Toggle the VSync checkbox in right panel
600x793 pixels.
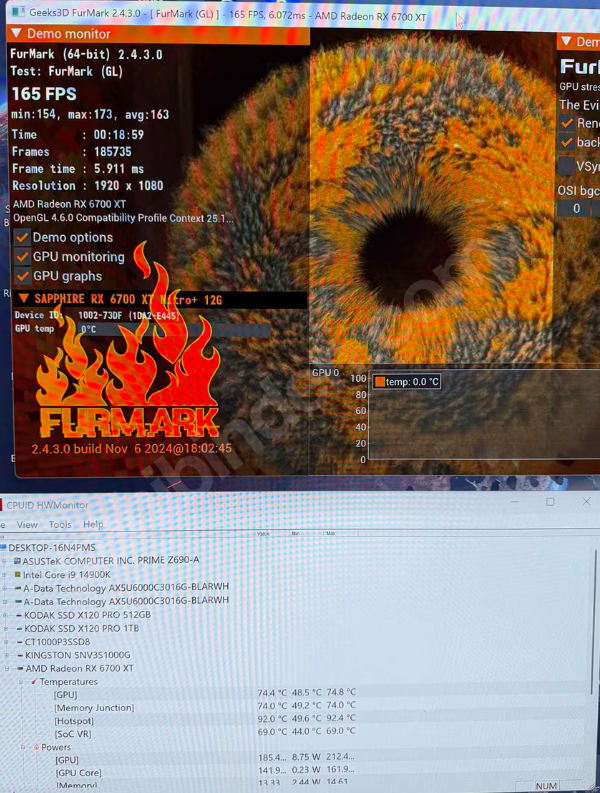pyautogui.click(x=566, y=166)
